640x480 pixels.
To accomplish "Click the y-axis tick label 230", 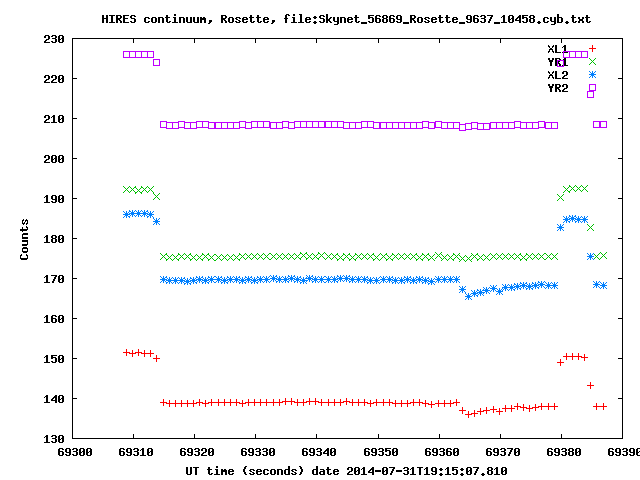I will click(x=54, y=39).
